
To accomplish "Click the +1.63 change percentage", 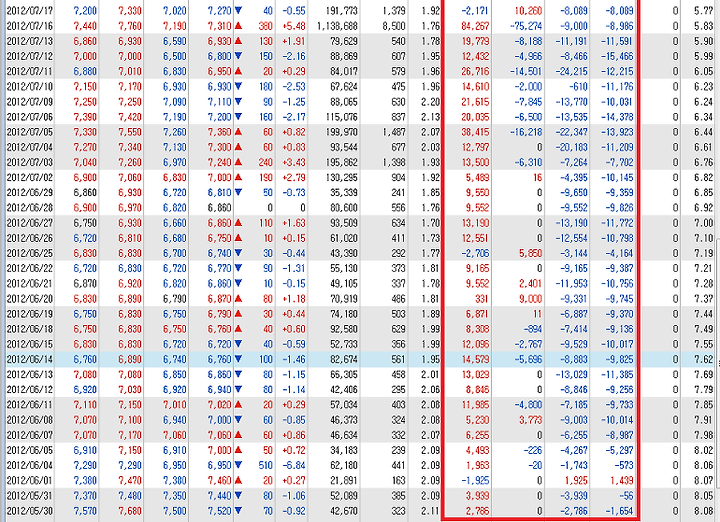I will click(x=294, y=223).
